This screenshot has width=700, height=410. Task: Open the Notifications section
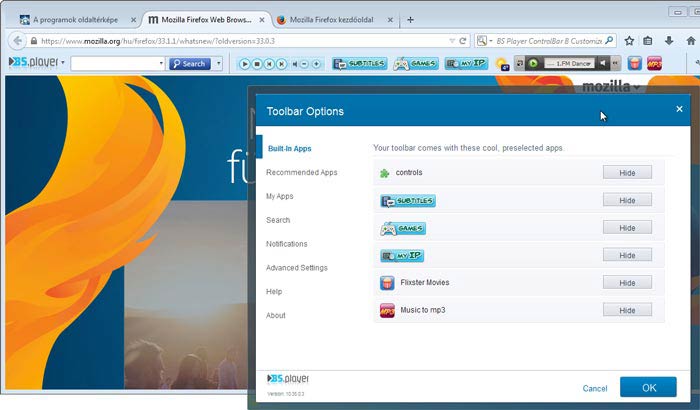click(286, 244)
